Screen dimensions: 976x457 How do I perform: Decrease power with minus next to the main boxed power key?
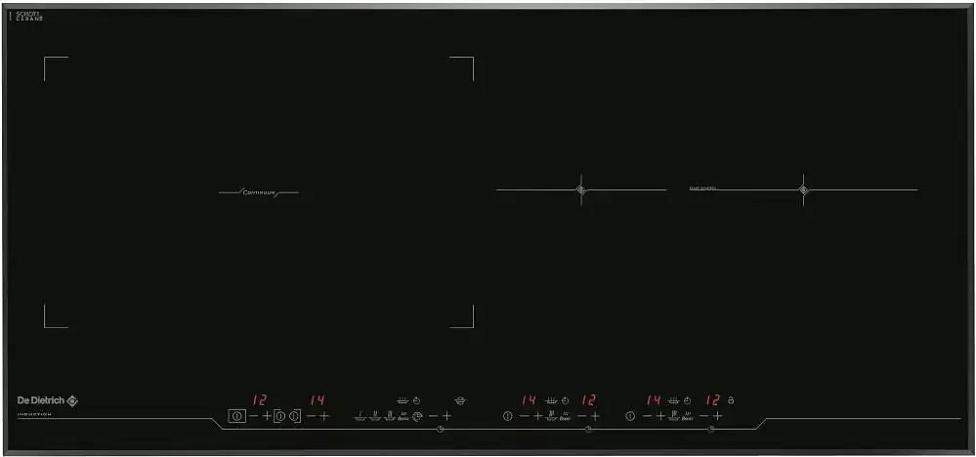click(x=253, y=416)
